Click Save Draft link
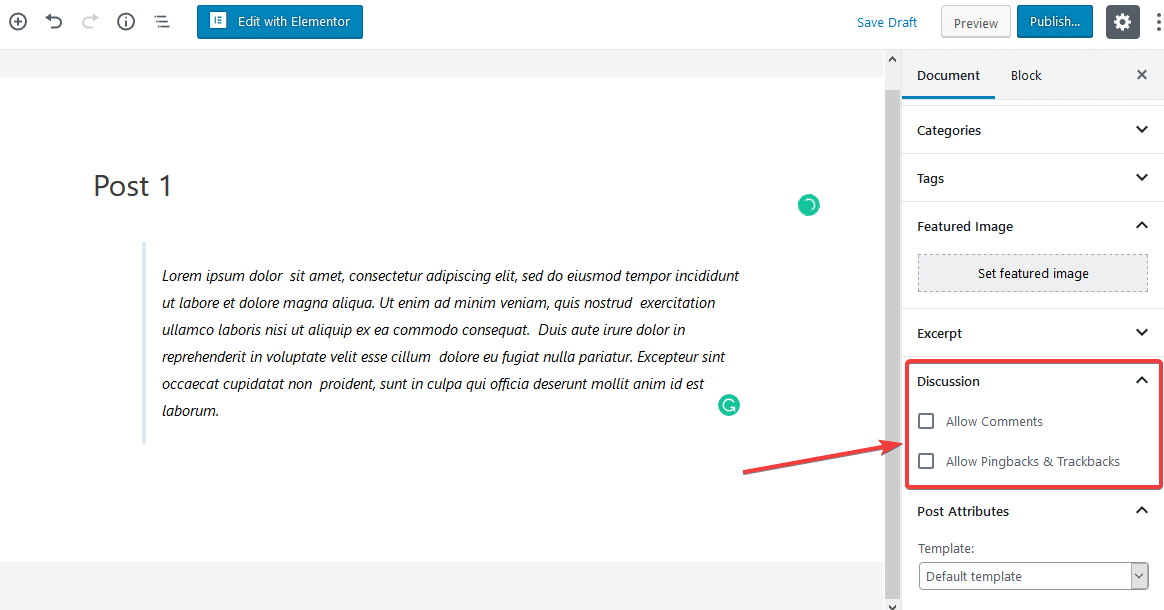The image size is (1164, 610). (x=886, y=22)
